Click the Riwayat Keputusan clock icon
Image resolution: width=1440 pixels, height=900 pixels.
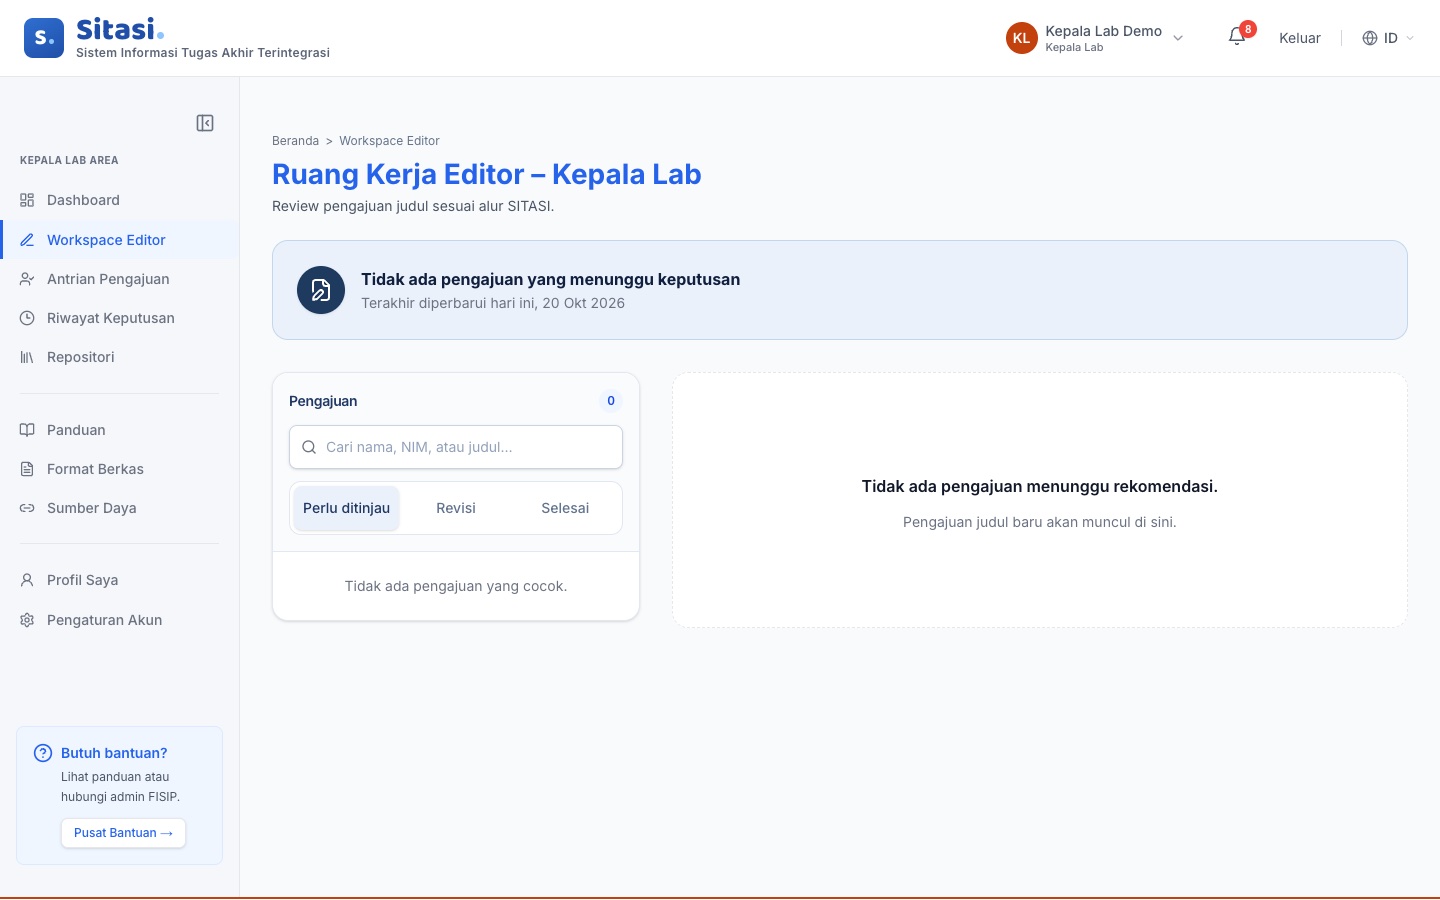27,318
